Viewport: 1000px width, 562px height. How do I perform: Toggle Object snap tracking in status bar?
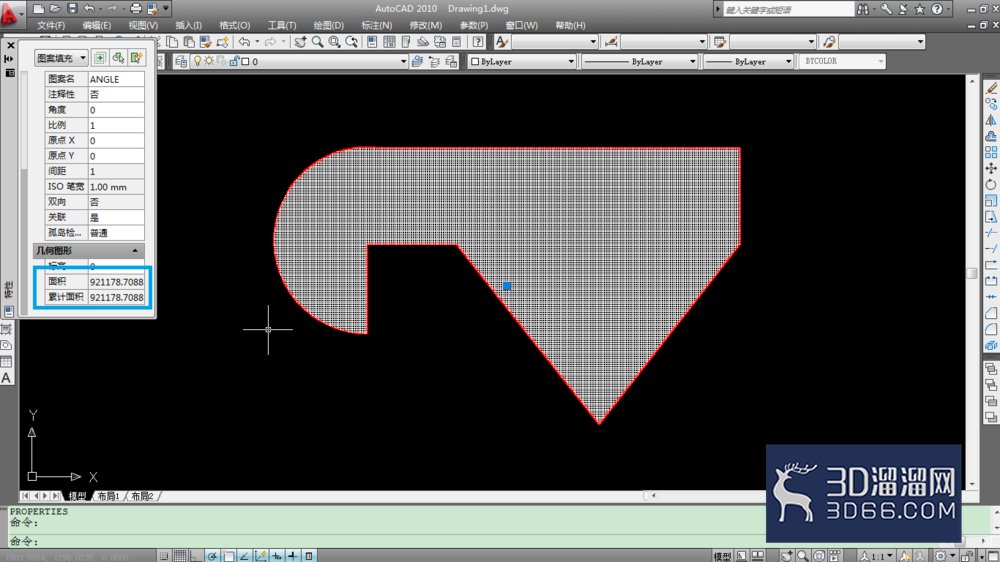[244, 556]
